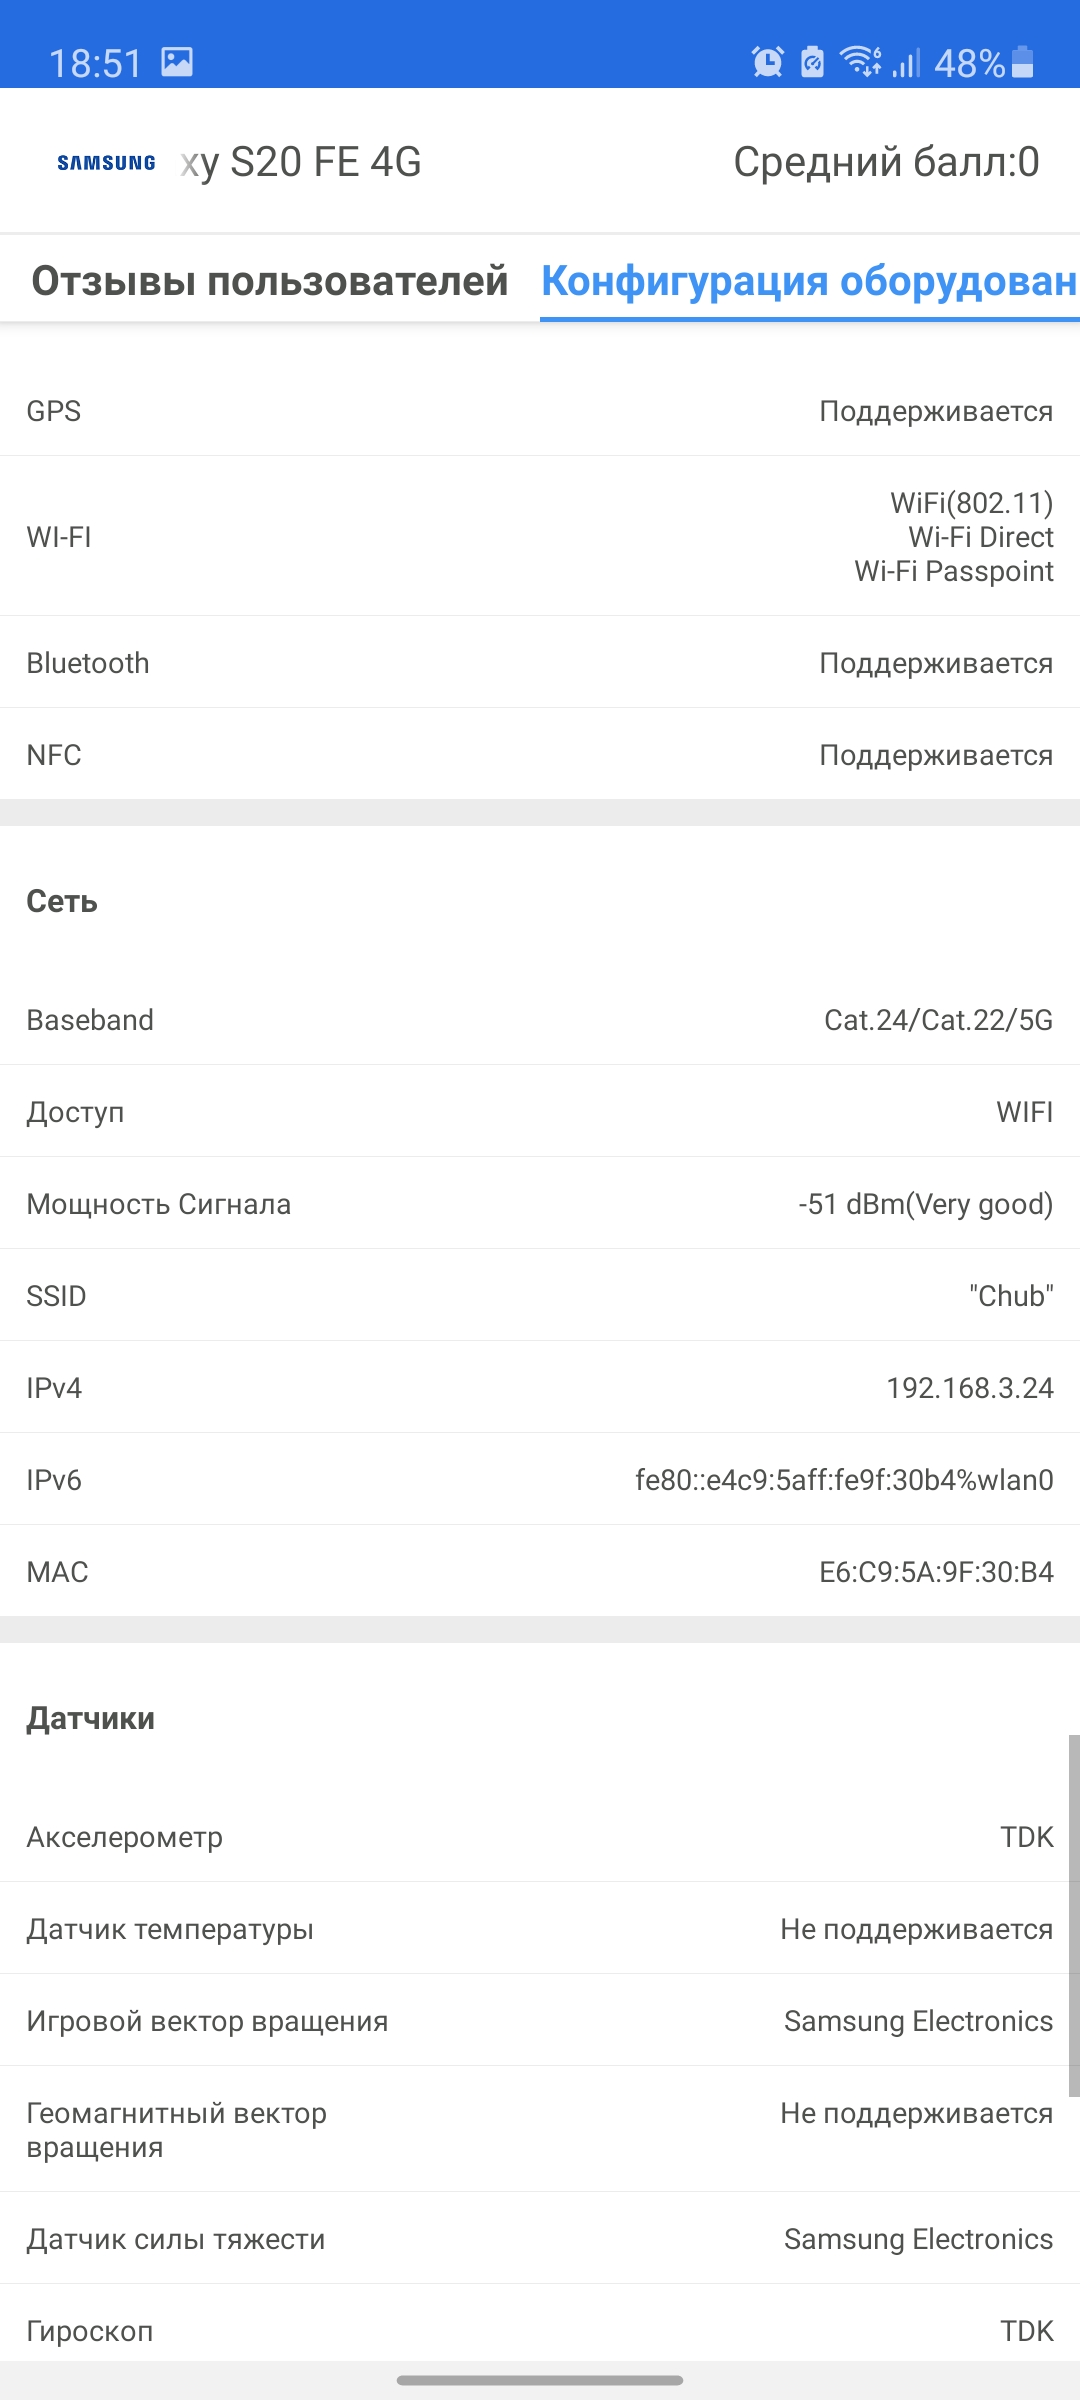Screen dimensions: 1080x2400
Task: Tap the Baseband Cat.24/Cat.22/5G row
Action: point(540,1020)
